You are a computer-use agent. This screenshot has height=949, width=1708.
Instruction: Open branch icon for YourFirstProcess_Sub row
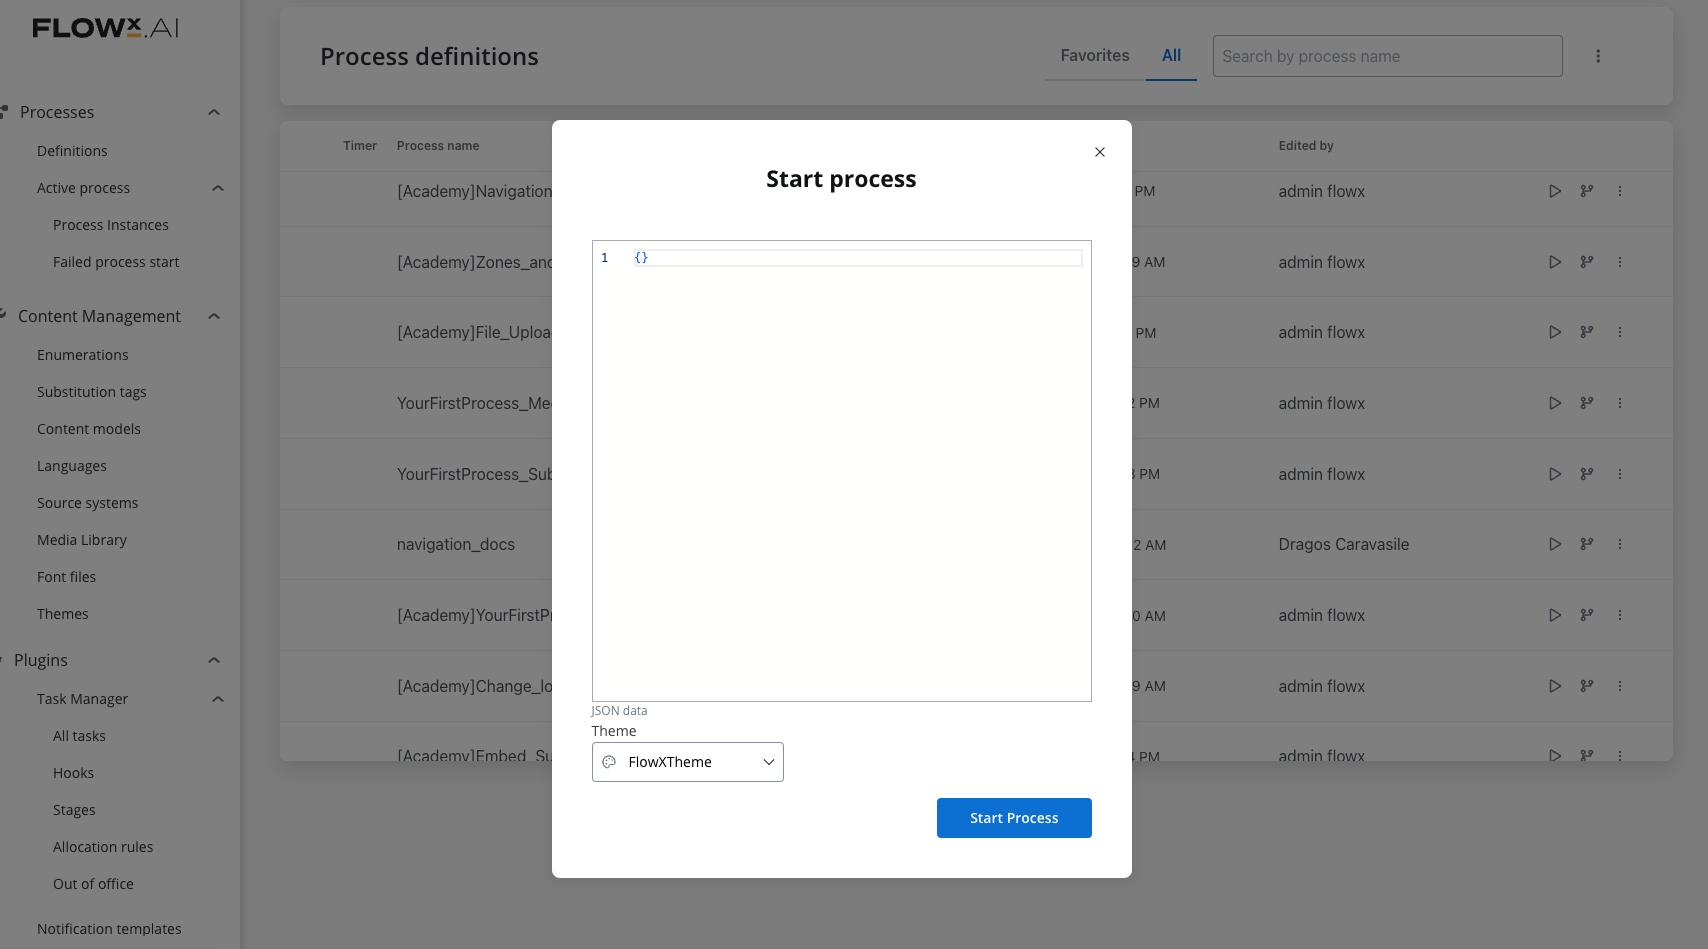pyautogui.click(x=1587, y=474)
